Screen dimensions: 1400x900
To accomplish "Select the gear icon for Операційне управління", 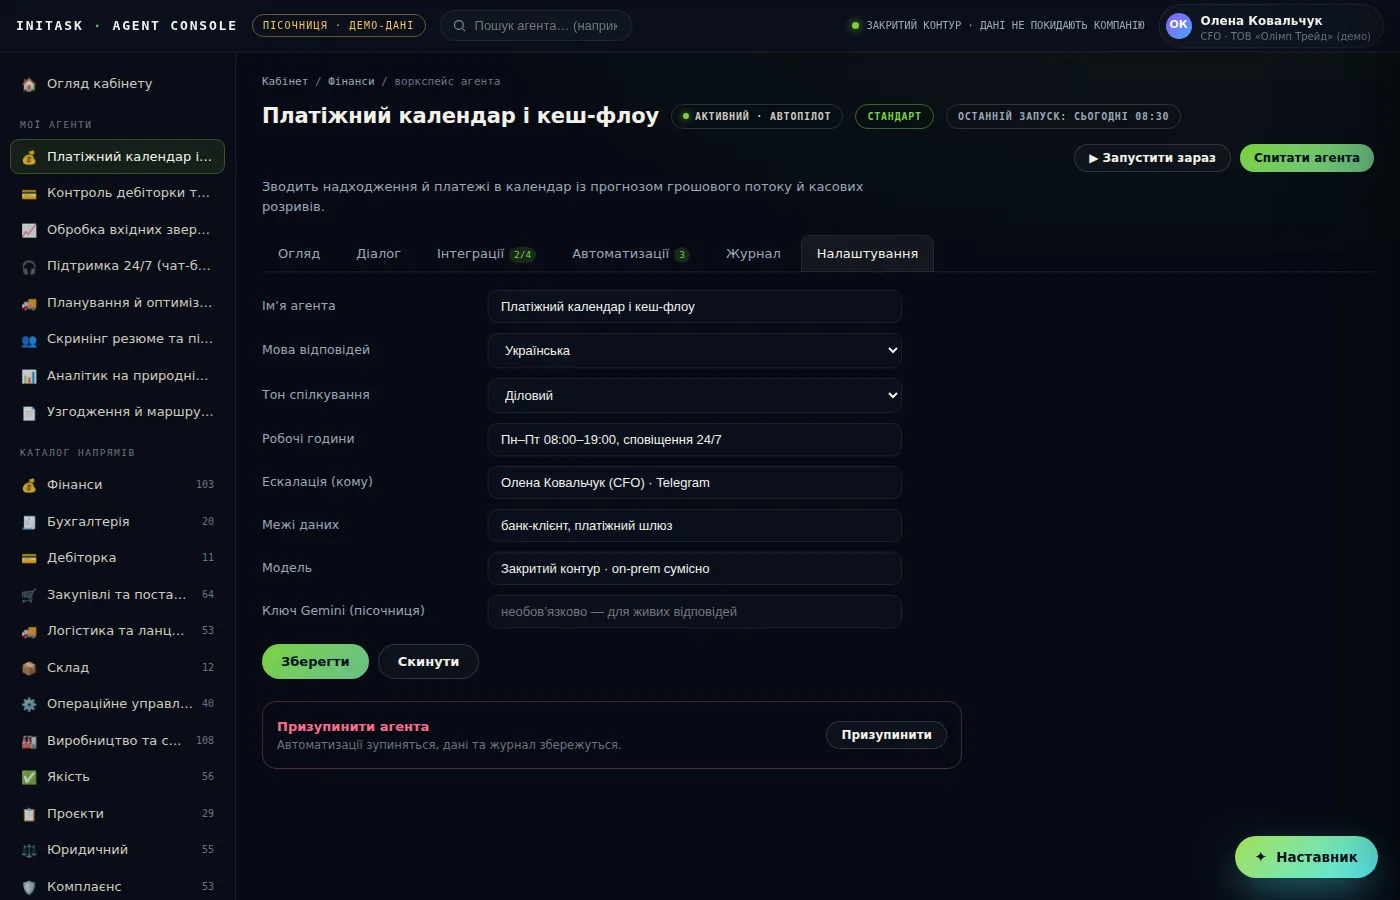I will pyautogui.click(x=29, y=704).
